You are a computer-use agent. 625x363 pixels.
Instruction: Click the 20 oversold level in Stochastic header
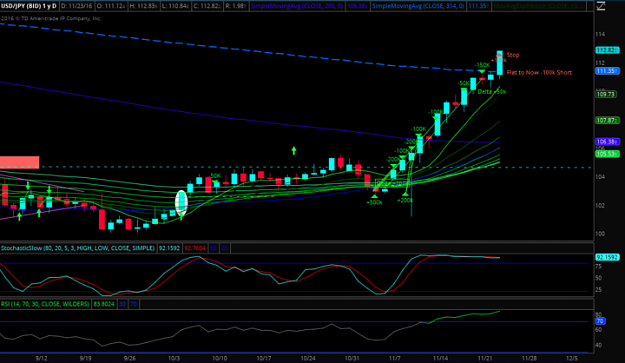pyautogui.click(x=225, y=248)
